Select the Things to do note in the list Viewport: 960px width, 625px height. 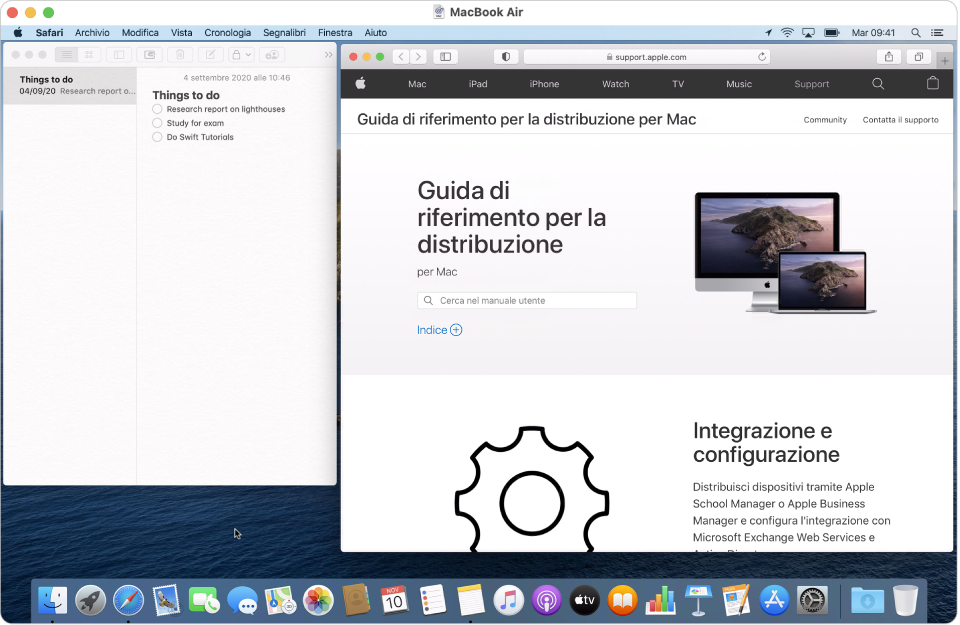tap(70, 85)
